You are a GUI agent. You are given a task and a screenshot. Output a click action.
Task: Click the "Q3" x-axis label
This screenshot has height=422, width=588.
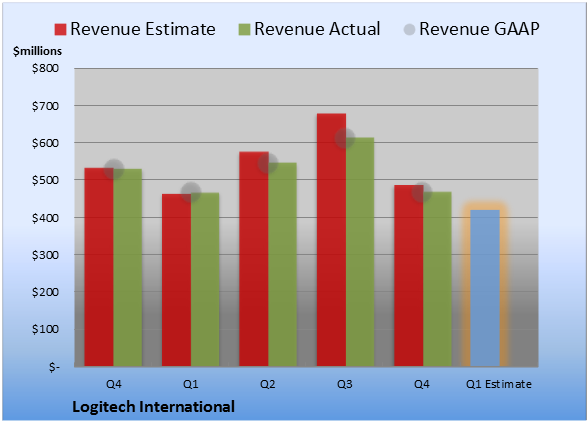click(345, 384)
